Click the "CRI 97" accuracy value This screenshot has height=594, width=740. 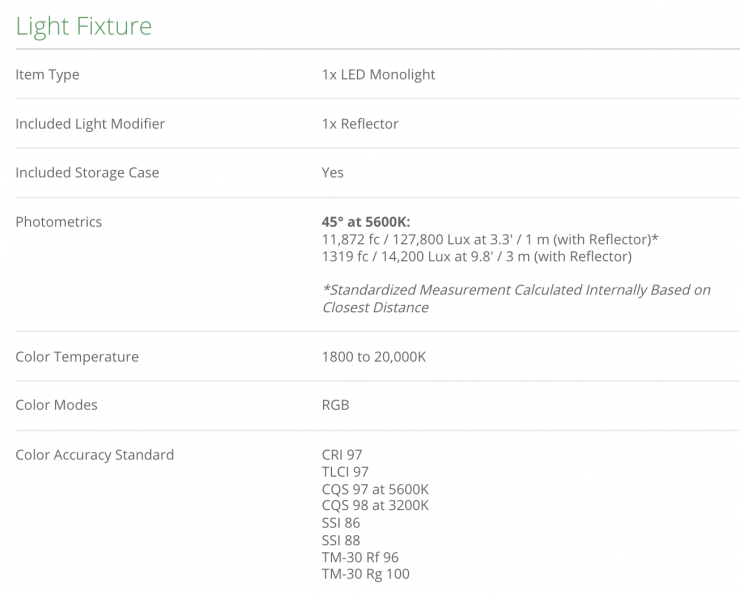click(x=342, y=455)
